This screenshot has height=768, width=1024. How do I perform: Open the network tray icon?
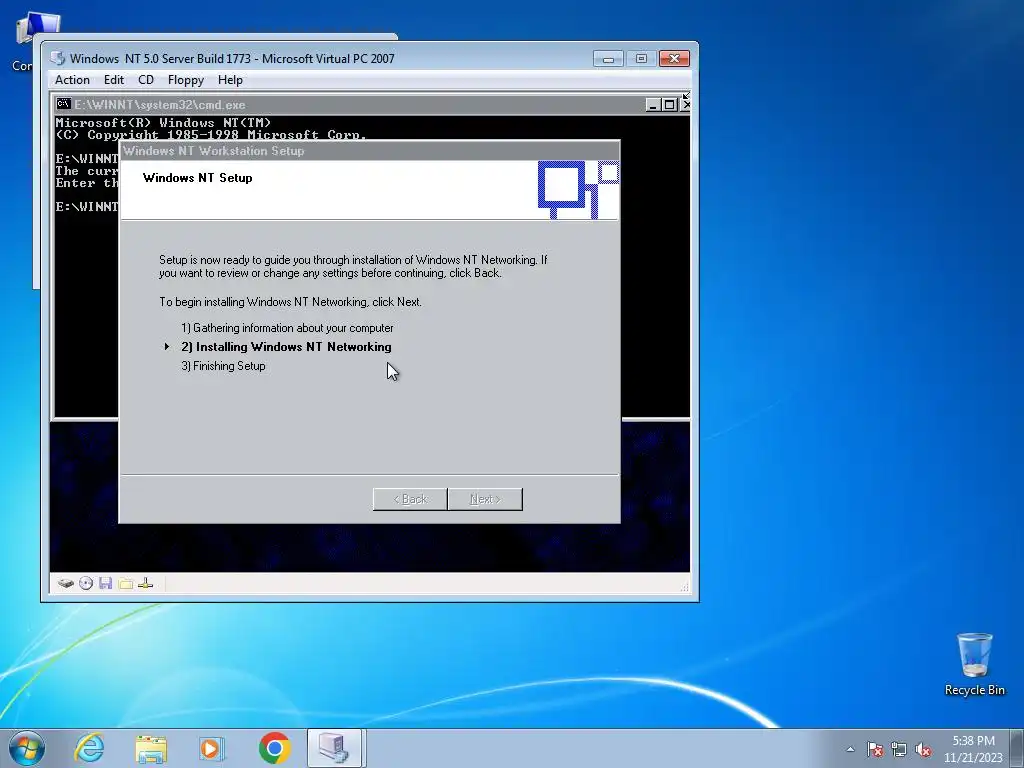pyautogui.click(x=899, y=749)
